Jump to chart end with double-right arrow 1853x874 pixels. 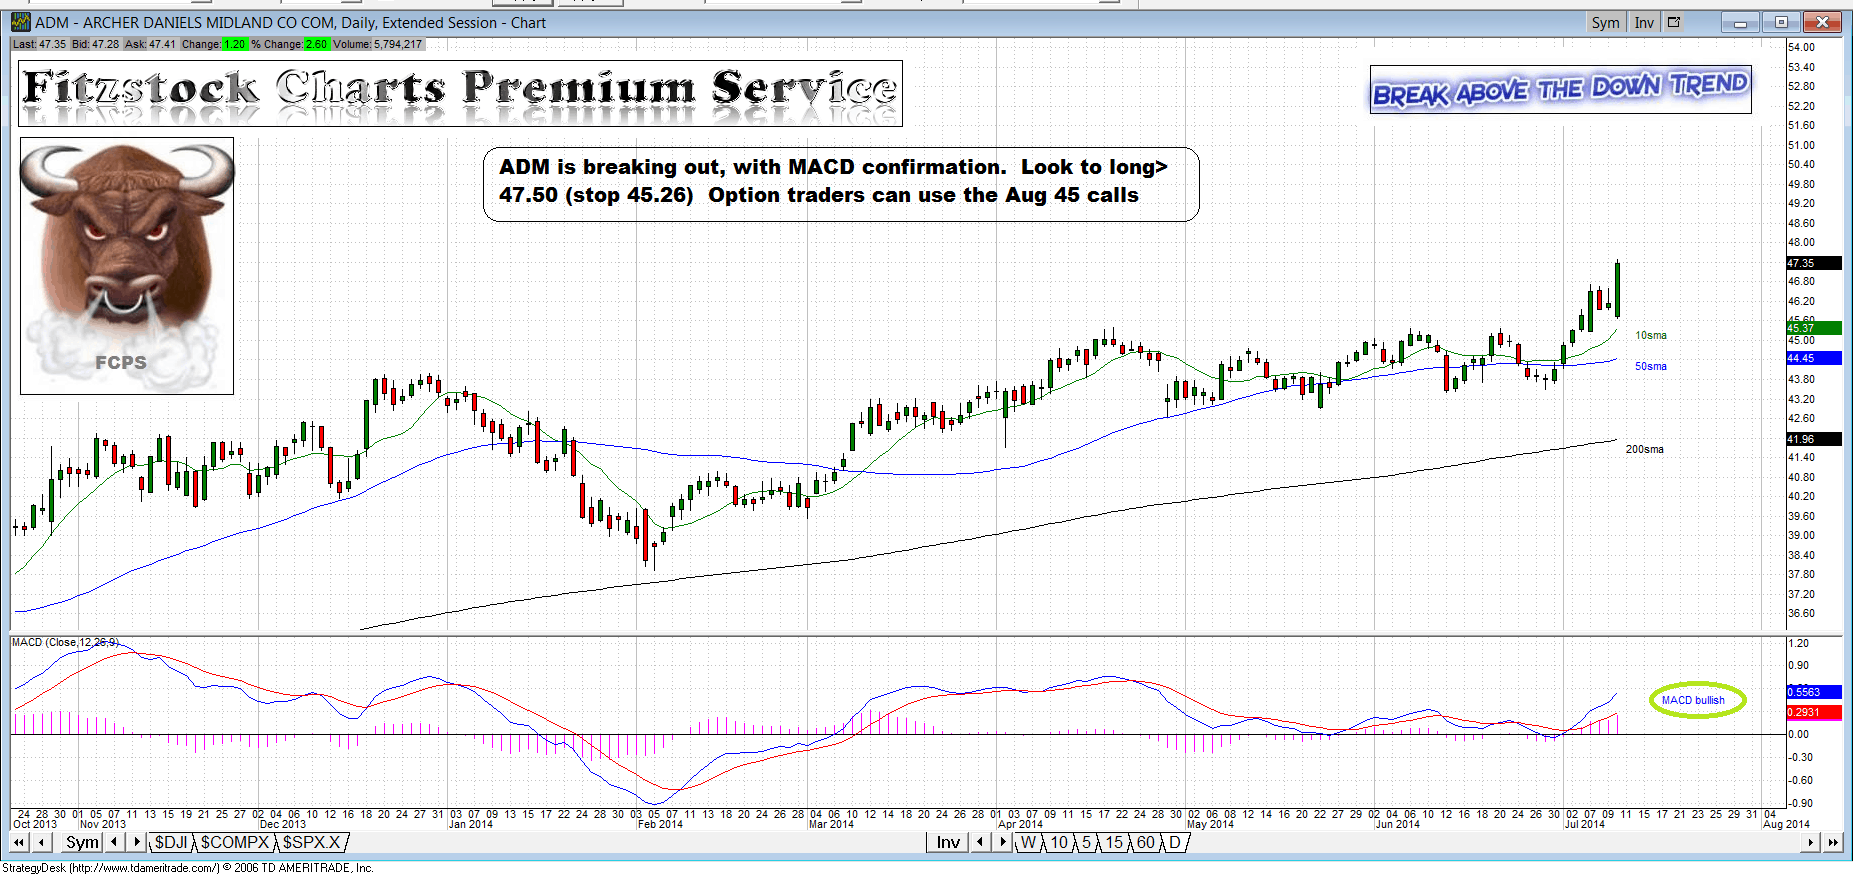[1832, 843]
